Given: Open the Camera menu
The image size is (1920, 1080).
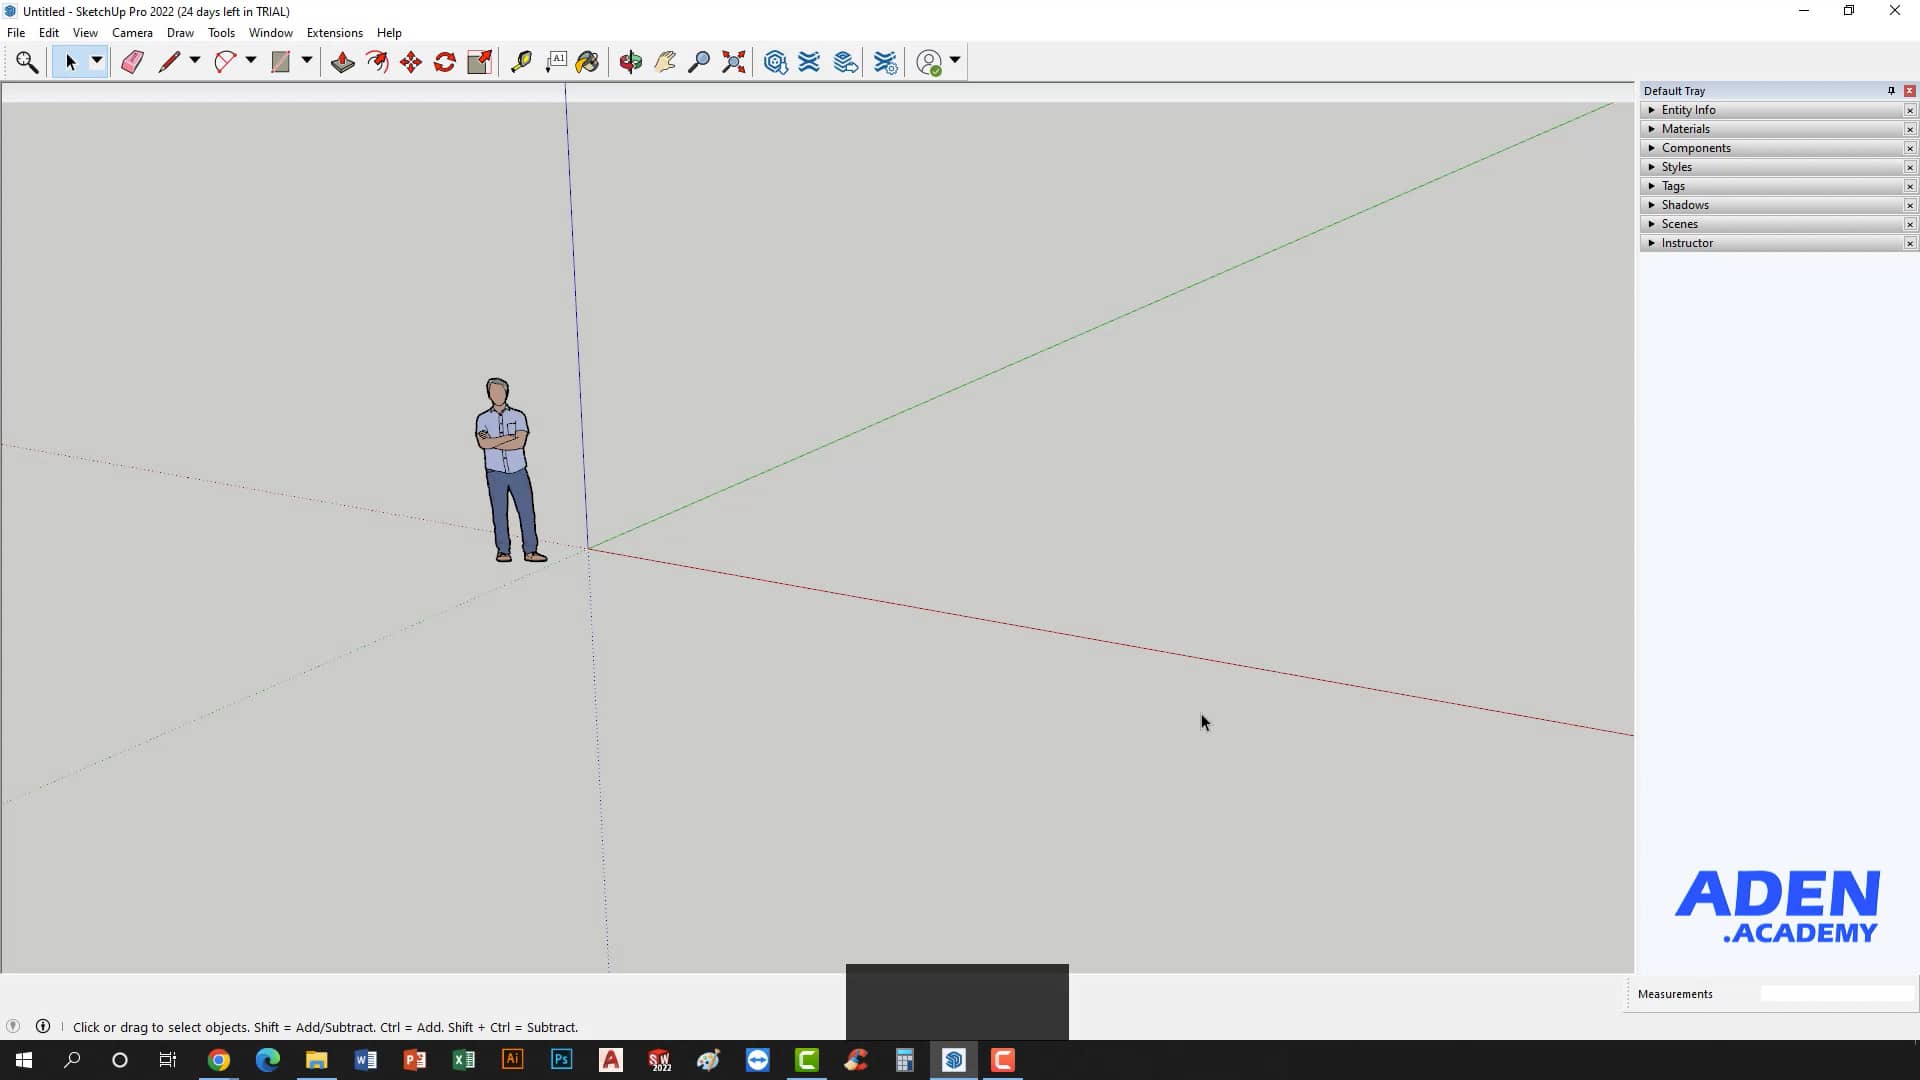Looking at the screenshot, I should coord(132,32).
